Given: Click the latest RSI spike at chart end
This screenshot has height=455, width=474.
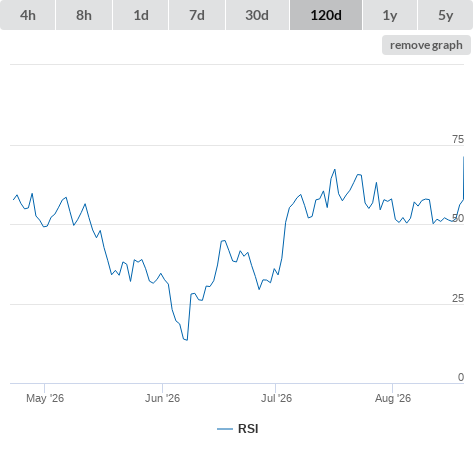Looking at the screenshot, I should (463, 157).
